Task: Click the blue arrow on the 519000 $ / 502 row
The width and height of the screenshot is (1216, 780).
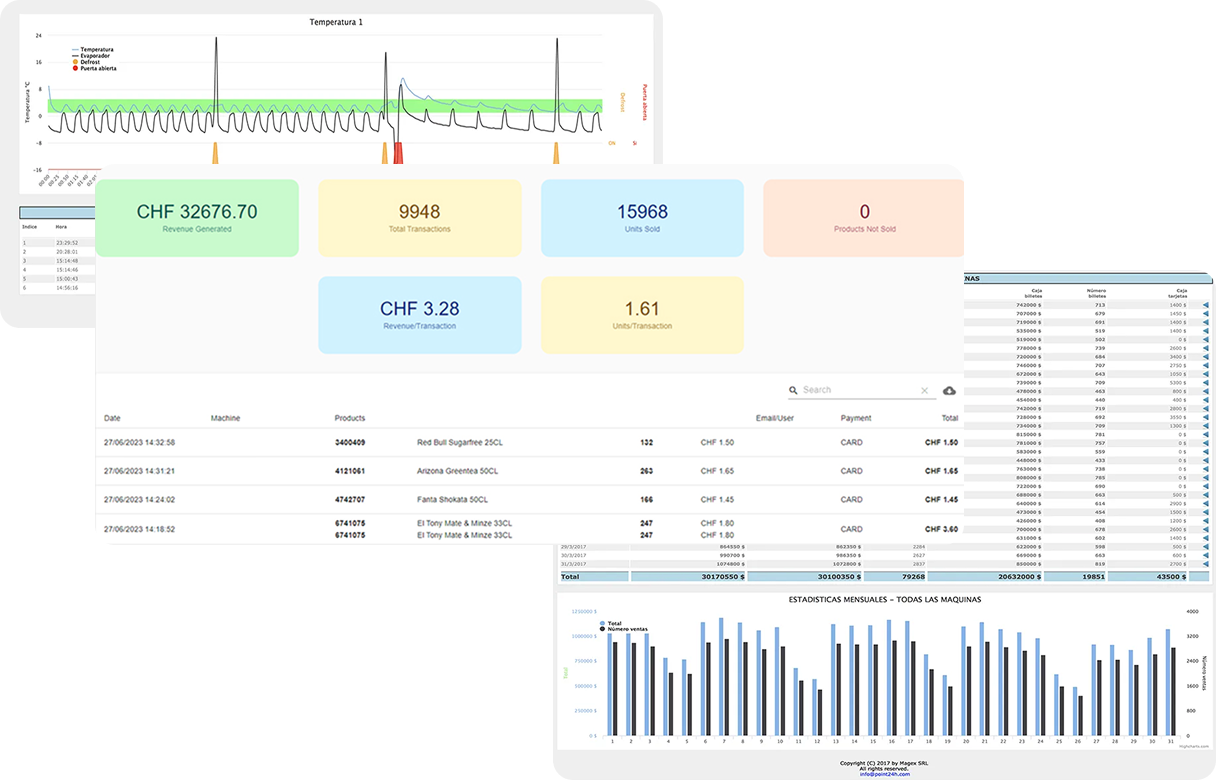Action: pyautogui.click(x=1205, y=339)
